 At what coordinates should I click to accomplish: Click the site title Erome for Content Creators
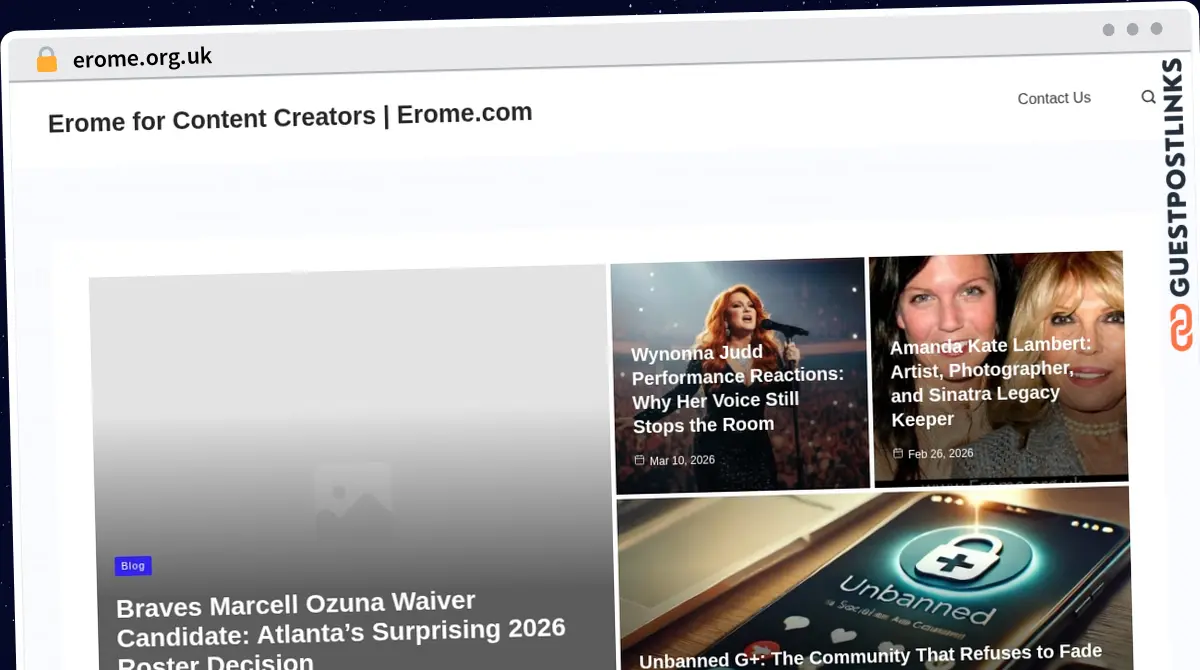pyautogui.click(x=290, y=117)
